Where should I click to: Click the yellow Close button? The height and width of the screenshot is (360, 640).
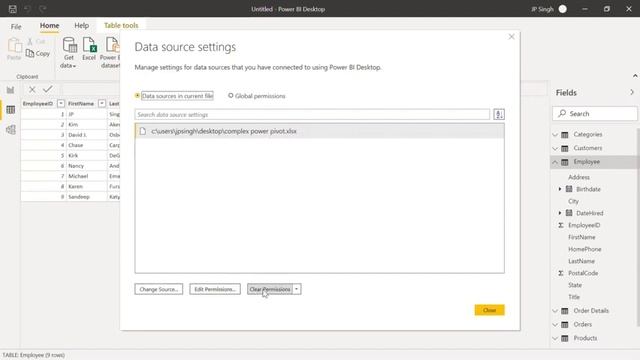[x=489, y=310]
